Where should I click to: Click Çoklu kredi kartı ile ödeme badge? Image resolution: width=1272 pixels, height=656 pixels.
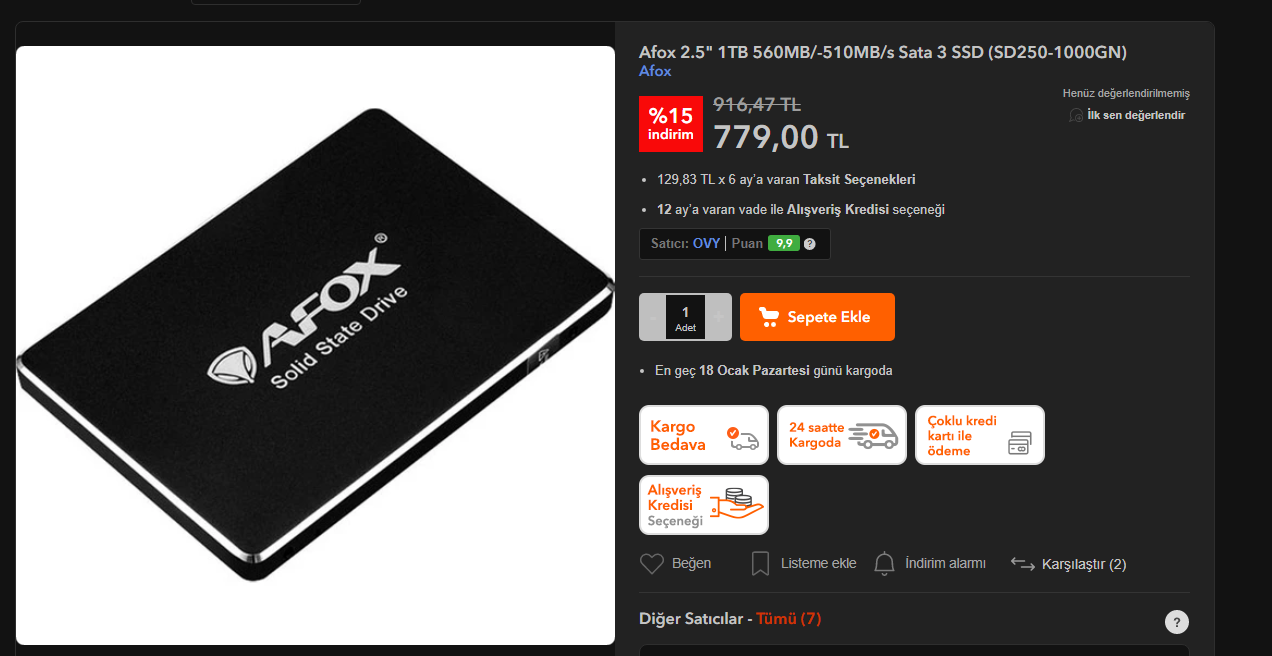tap(980, 435)
